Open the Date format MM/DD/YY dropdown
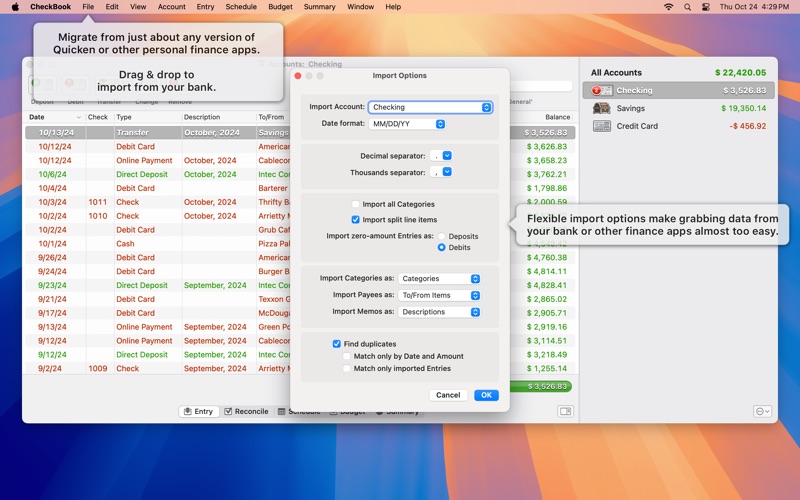The width and height of the screenshot is (800, 500). [x=407, y=124]
